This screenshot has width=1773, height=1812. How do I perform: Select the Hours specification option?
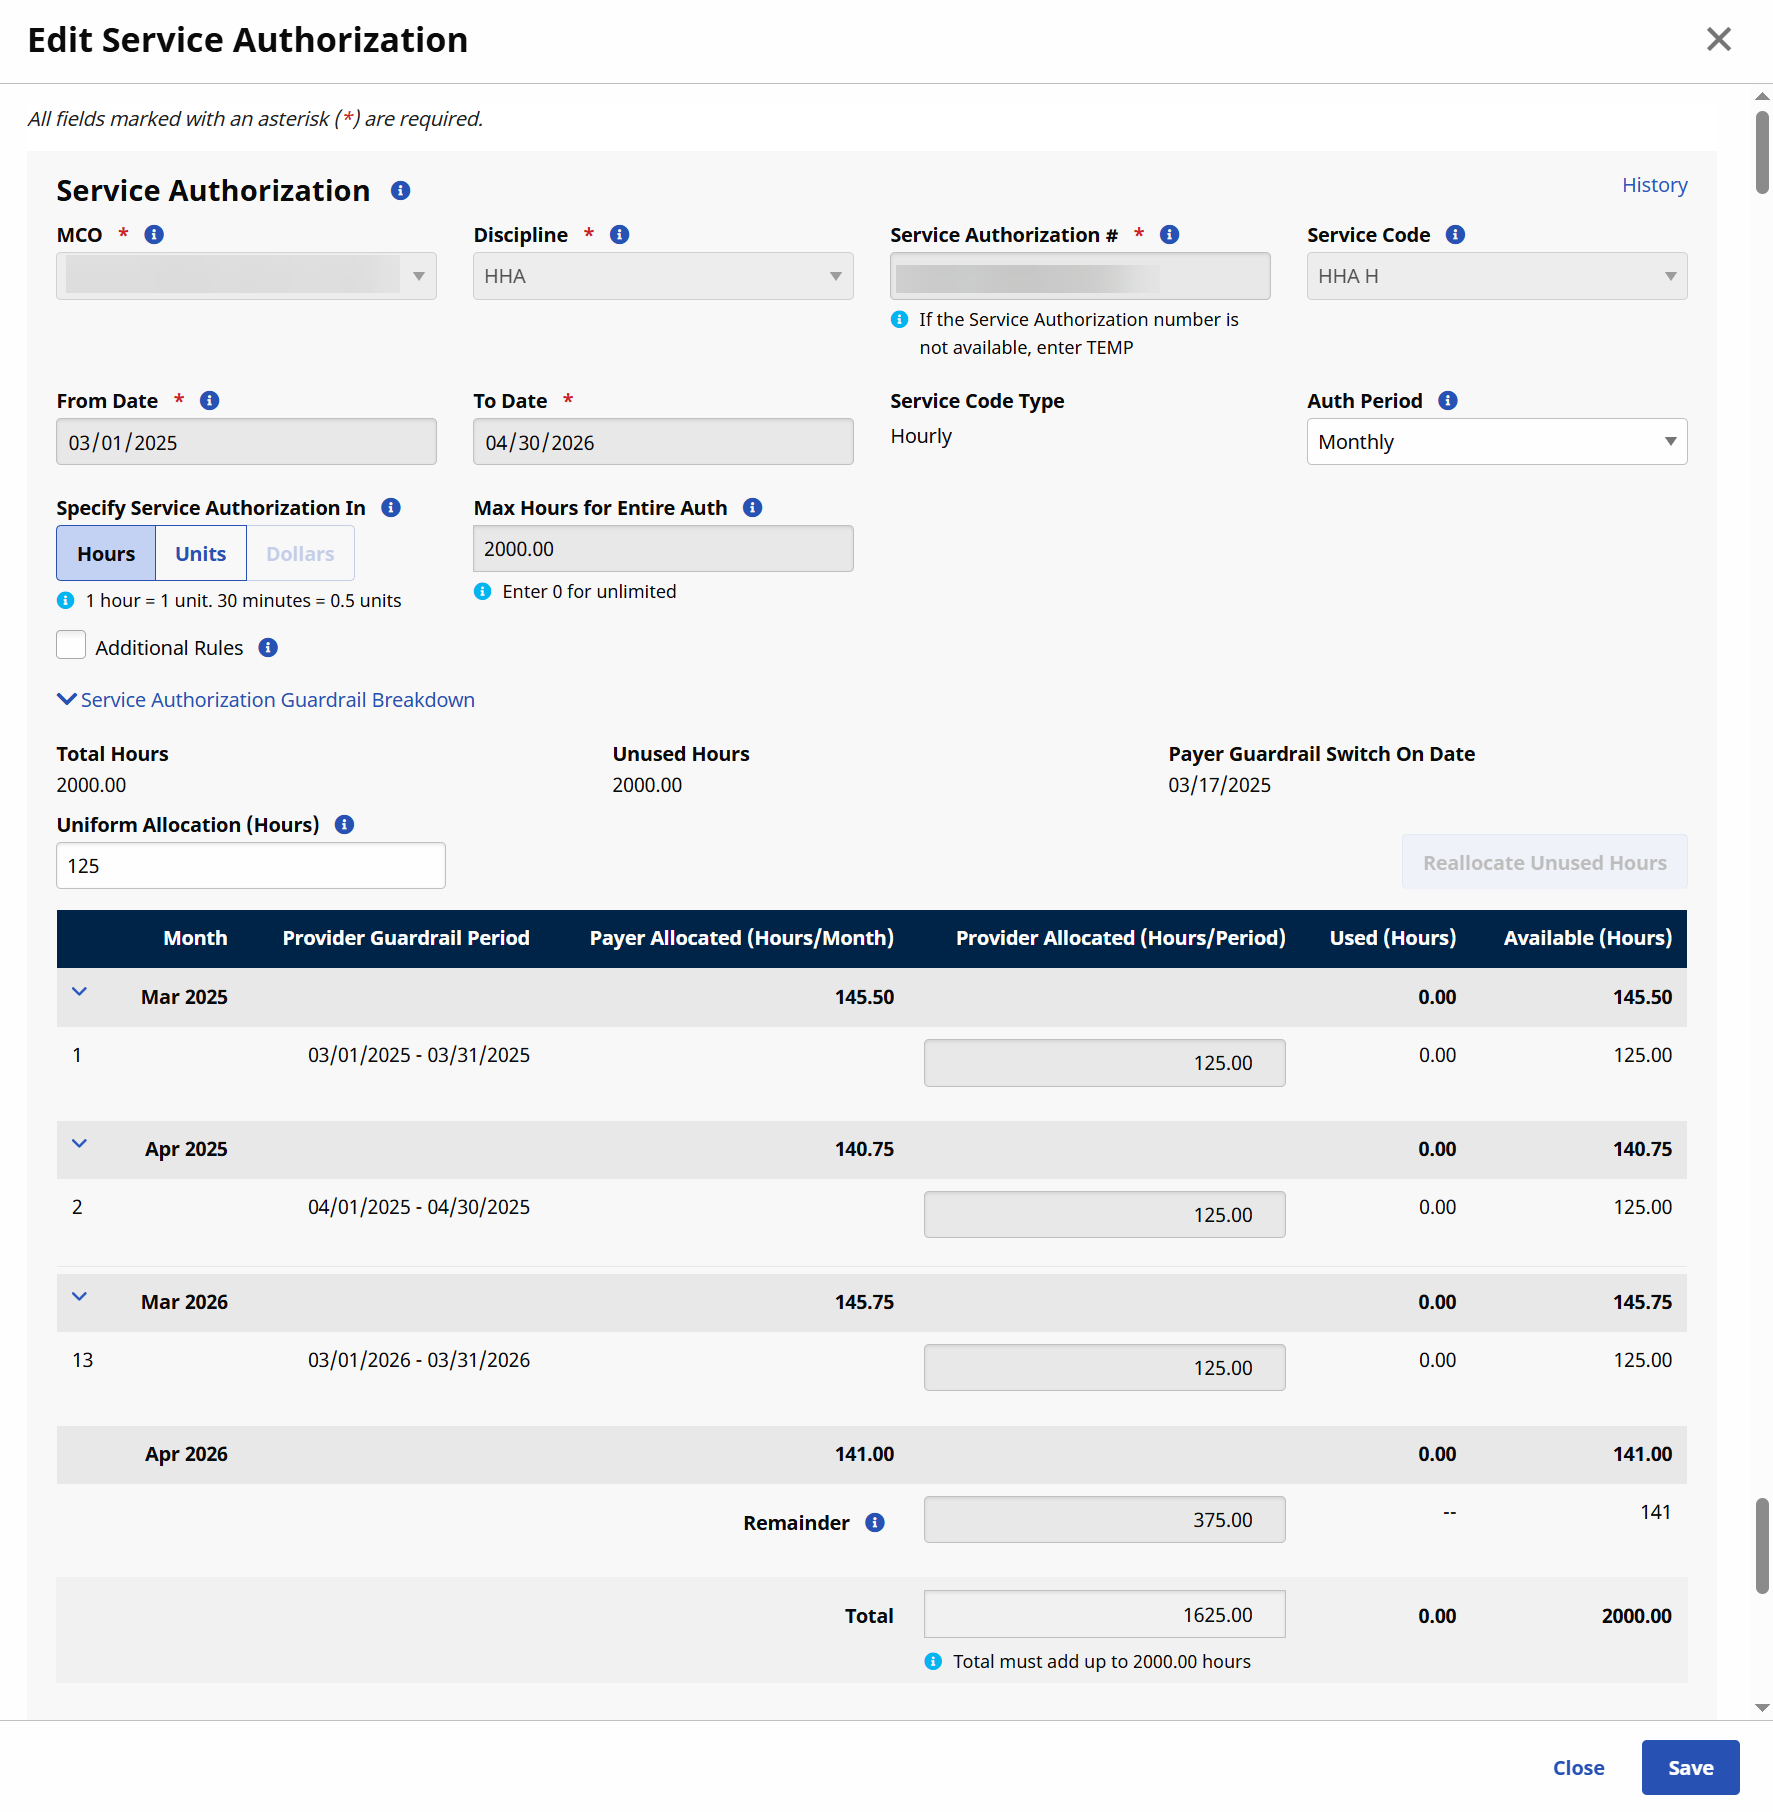point(105,553)
